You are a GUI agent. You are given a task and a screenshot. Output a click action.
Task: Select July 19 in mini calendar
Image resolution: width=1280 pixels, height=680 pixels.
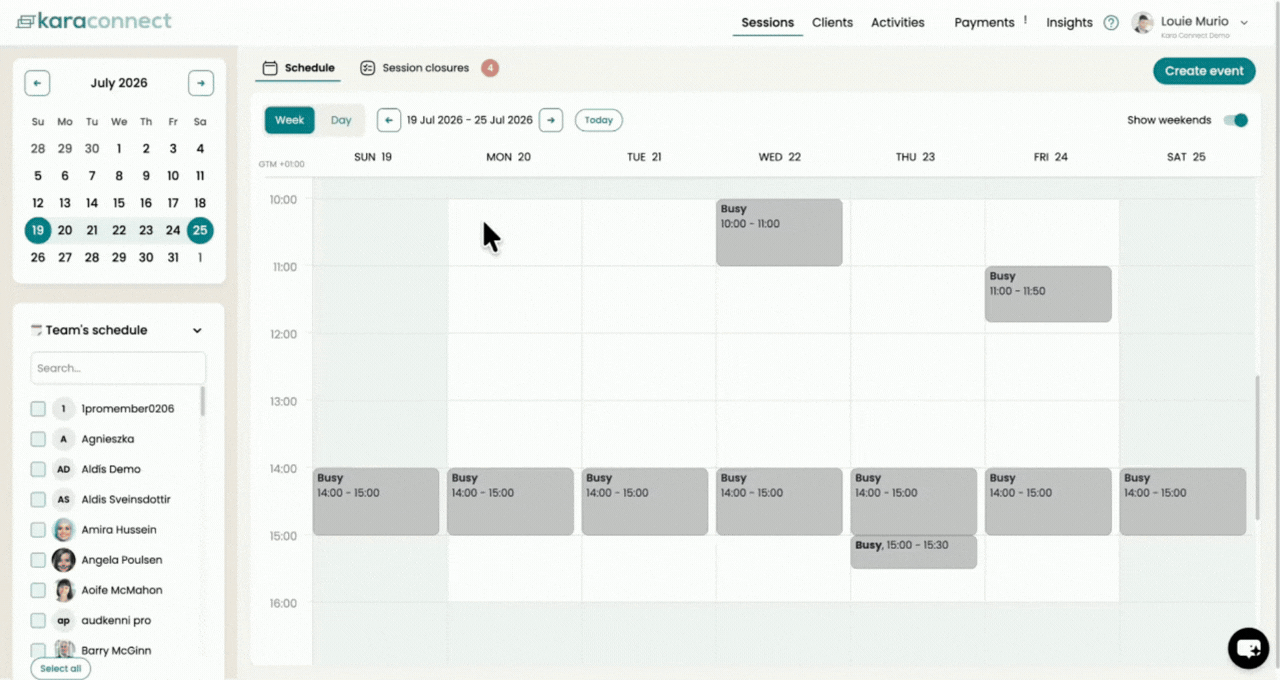pyautogui.click(x=38, y=230)
